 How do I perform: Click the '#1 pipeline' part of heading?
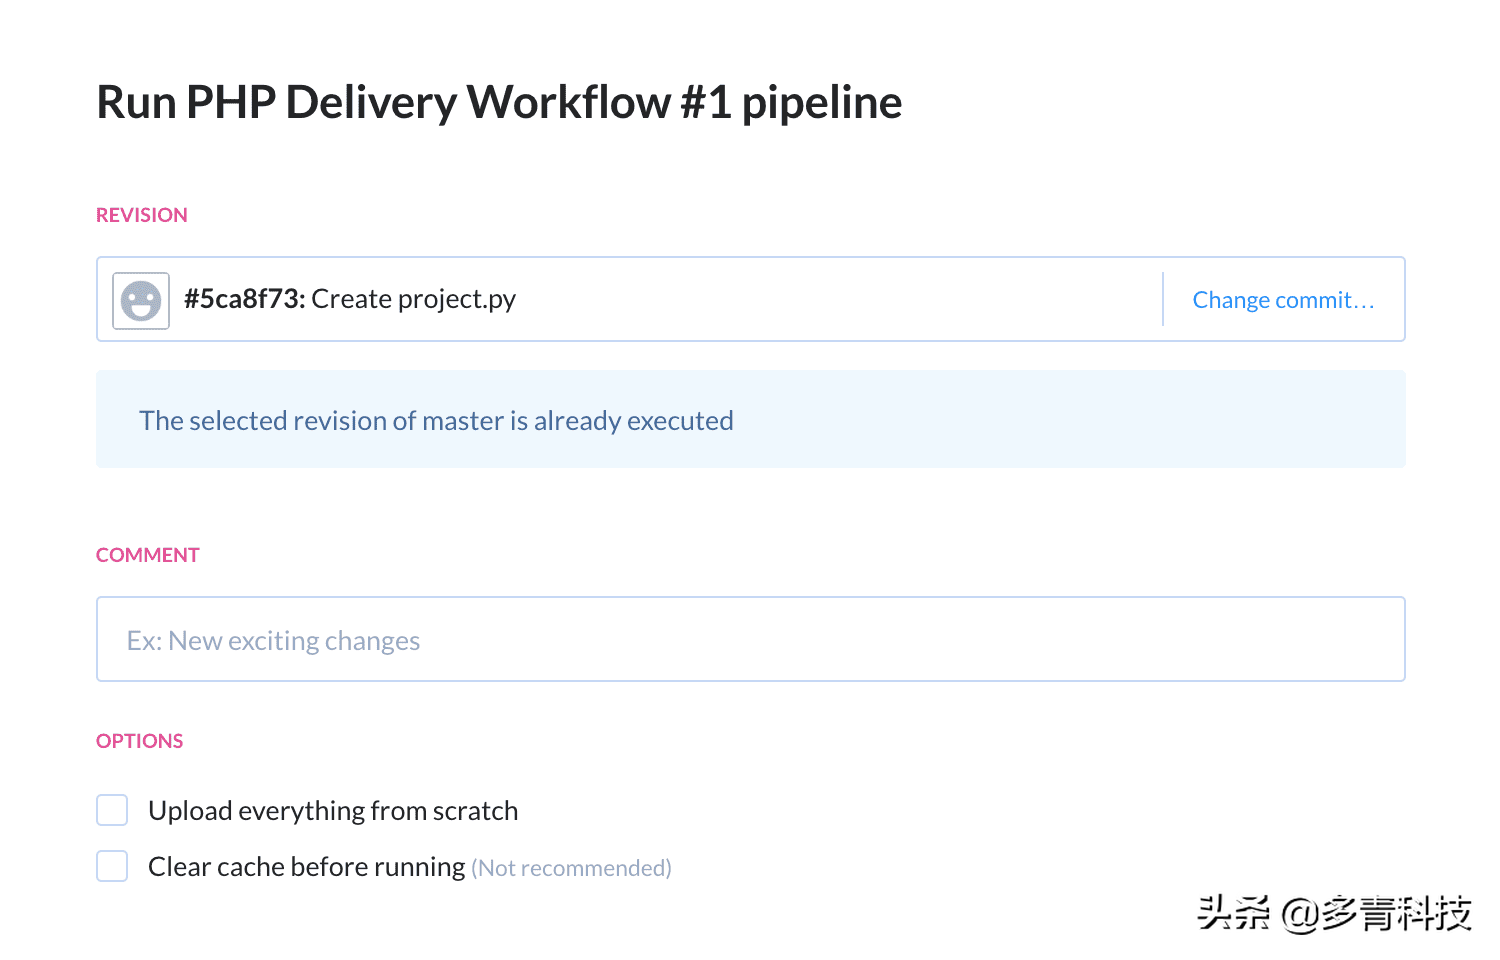[791, 102]
